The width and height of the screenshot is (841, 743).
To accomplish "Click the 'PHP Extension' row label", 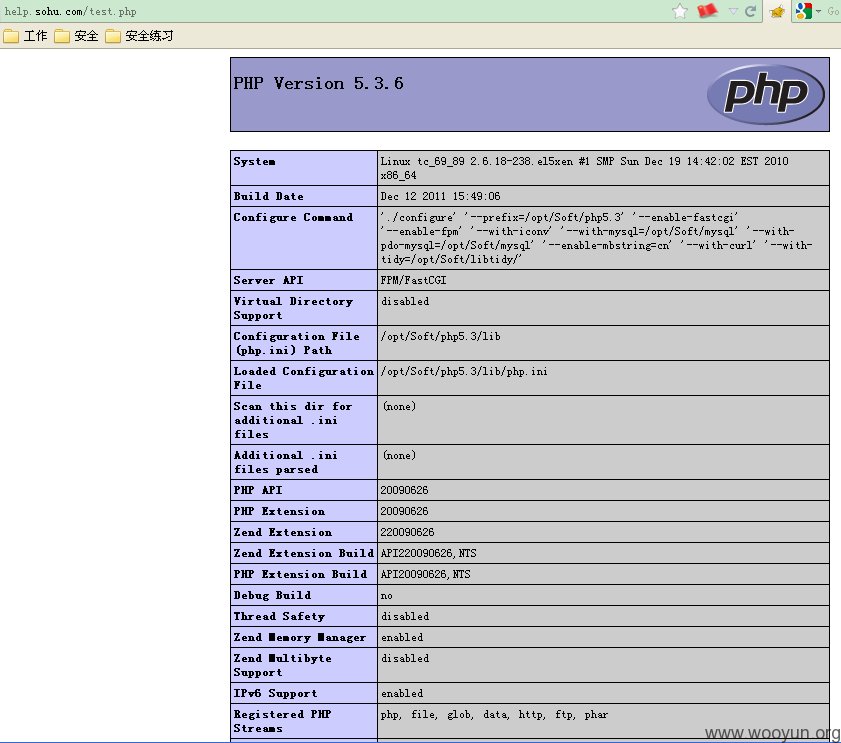I will click(x=279, y=511).
